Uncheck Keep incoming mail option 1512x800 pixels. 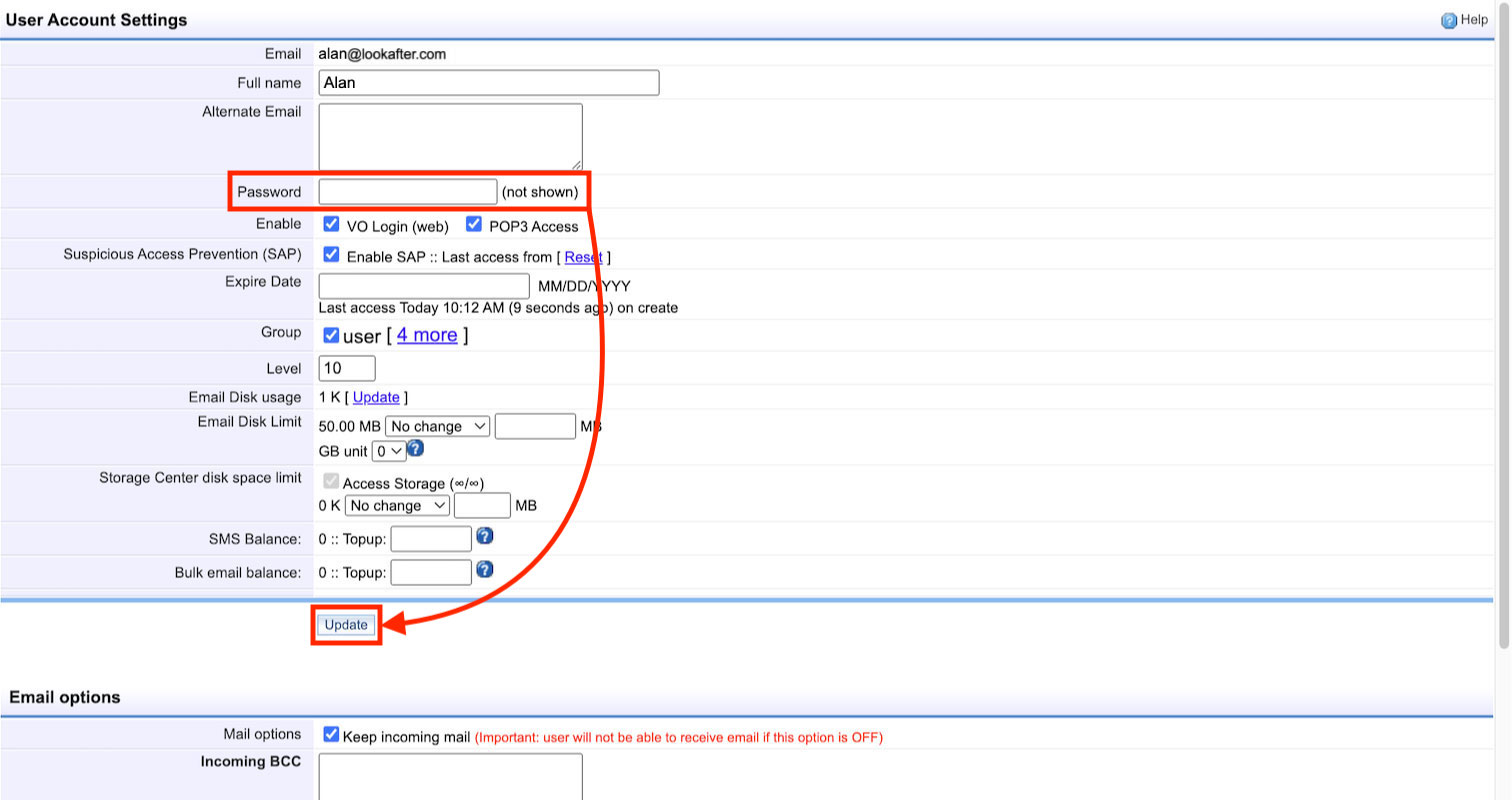(331, 735)
